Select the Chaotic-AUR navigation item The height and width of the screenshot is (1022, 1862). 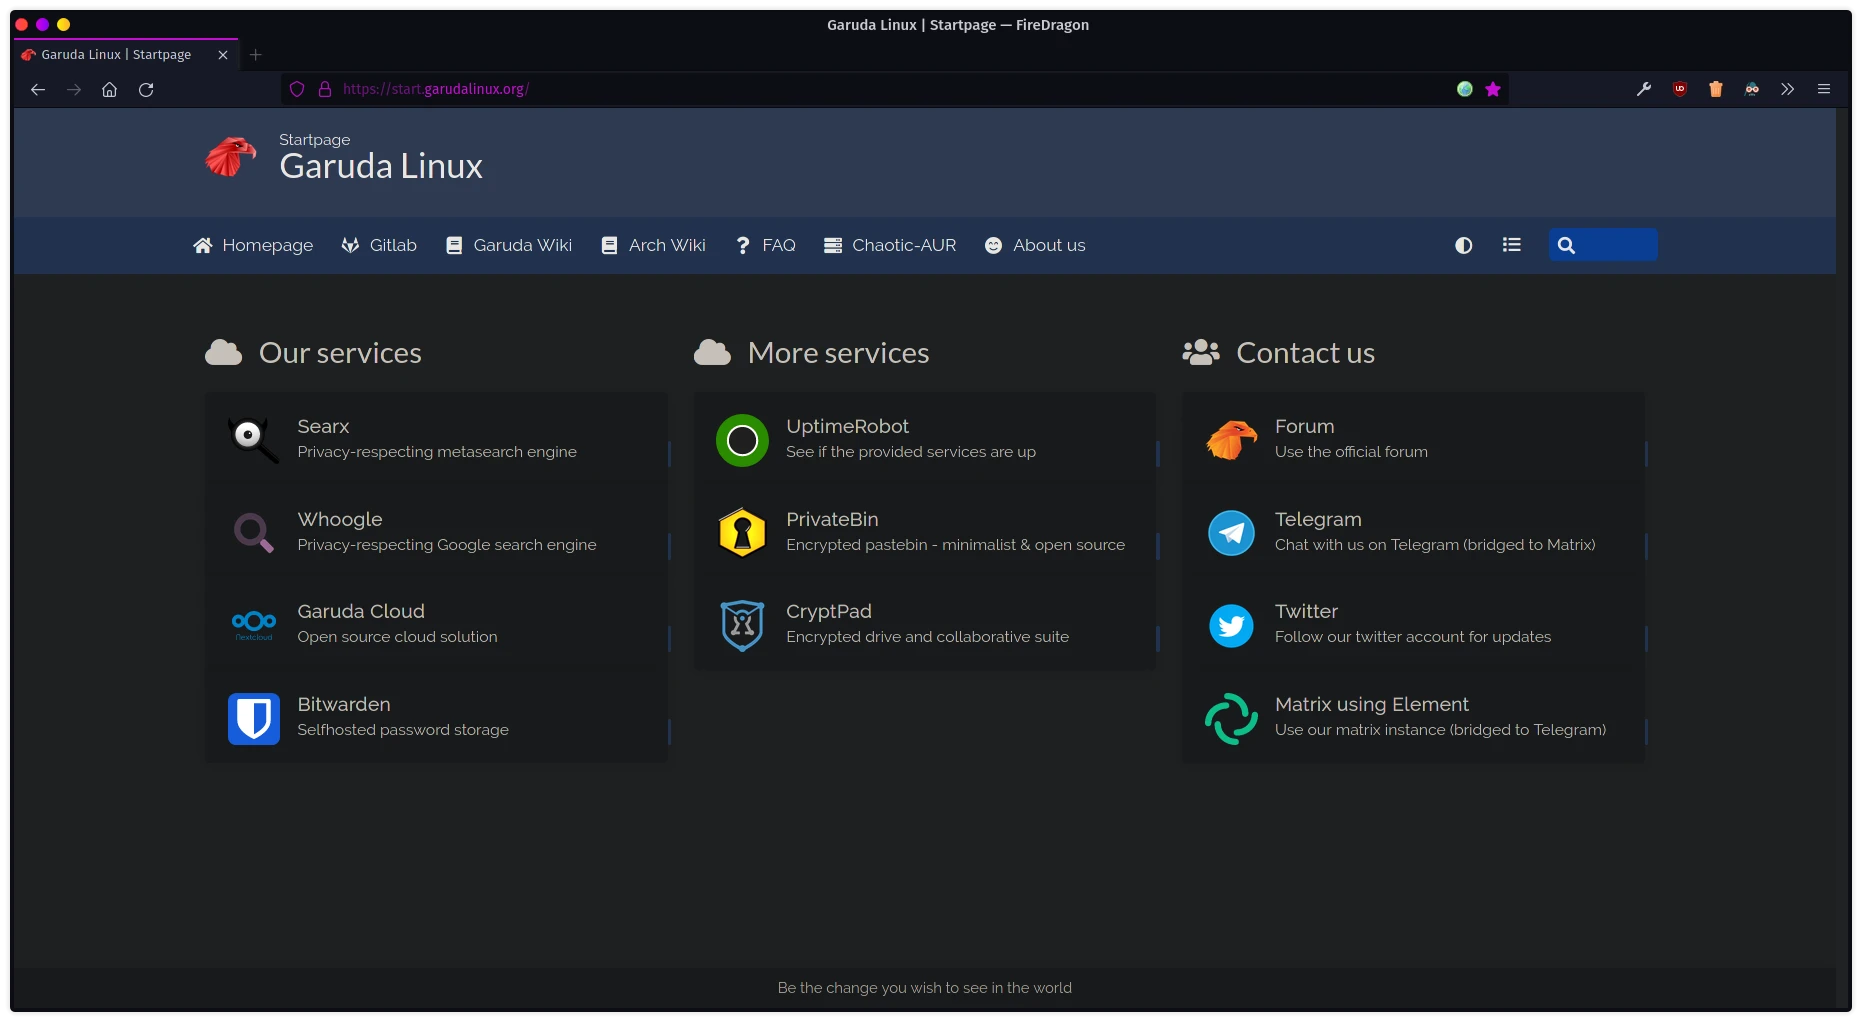[889, 245]
